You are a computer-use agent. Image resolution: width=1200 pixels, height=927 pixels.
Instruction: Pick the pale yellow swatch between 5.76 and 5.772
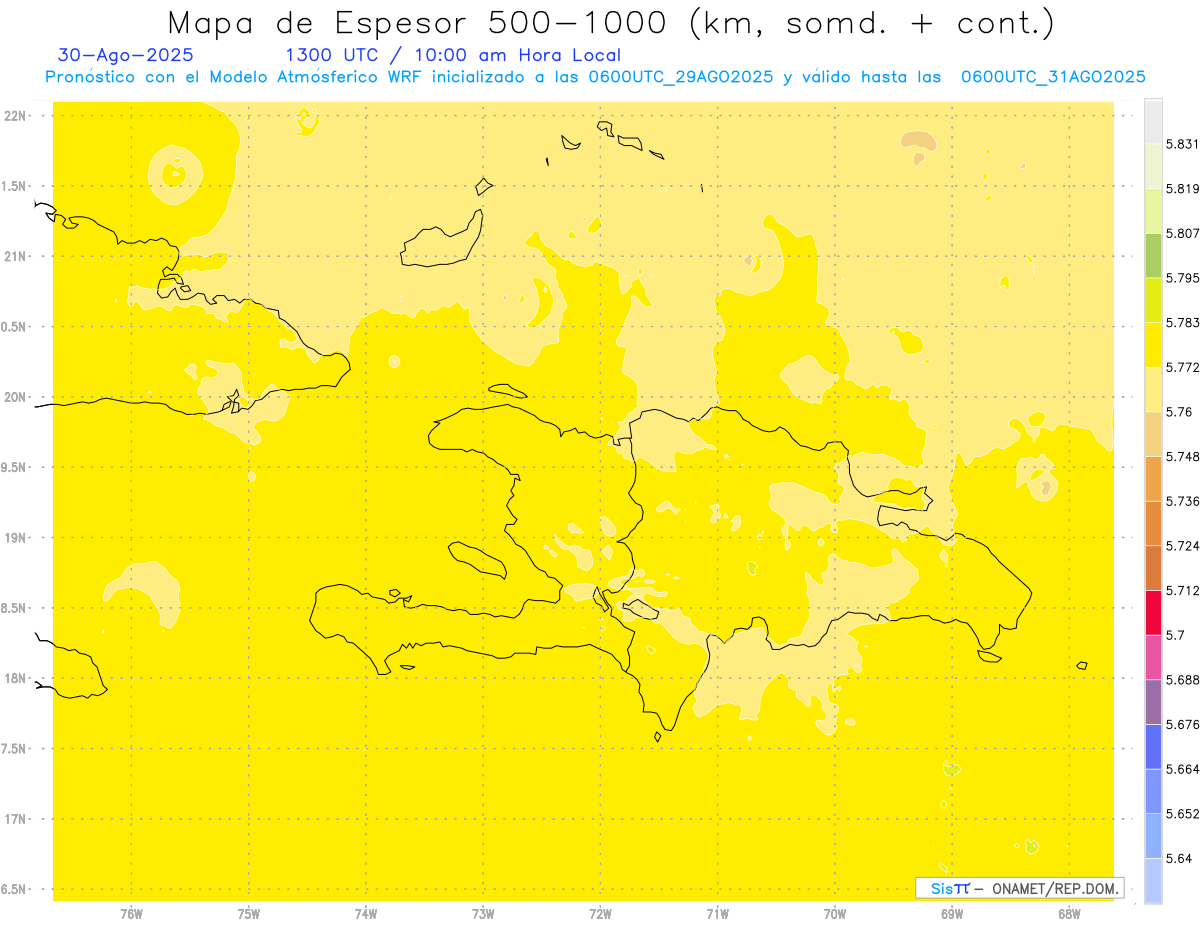[1153, 389]
